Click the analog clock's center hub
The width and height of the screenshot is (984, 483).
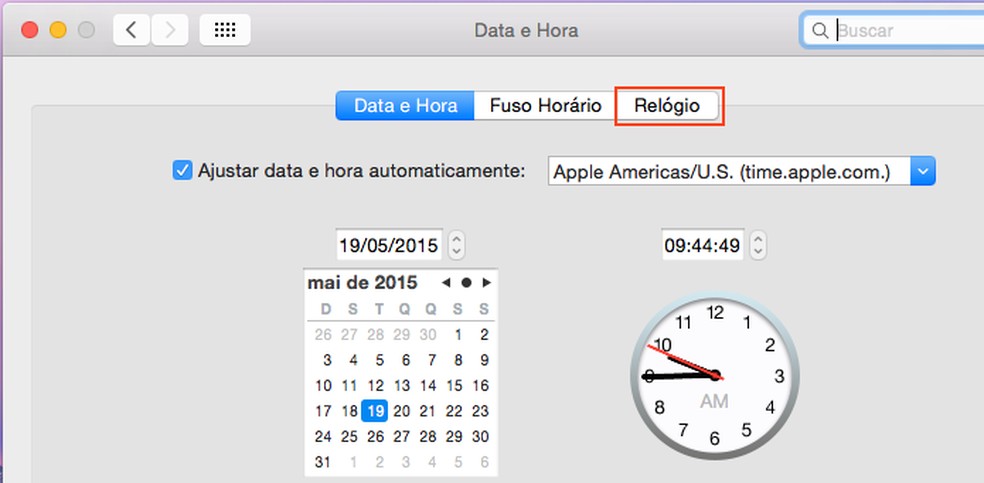click(x=715, y=375)
